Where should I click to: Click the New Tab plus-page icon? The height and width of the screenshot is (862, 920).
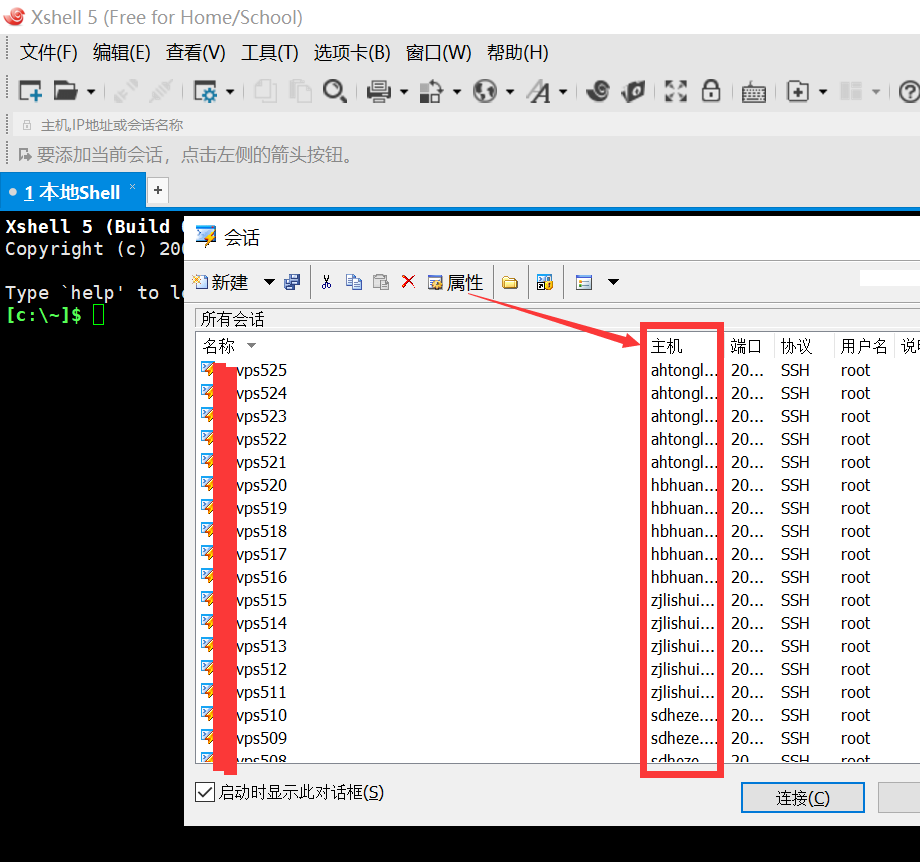pos(798,92)
